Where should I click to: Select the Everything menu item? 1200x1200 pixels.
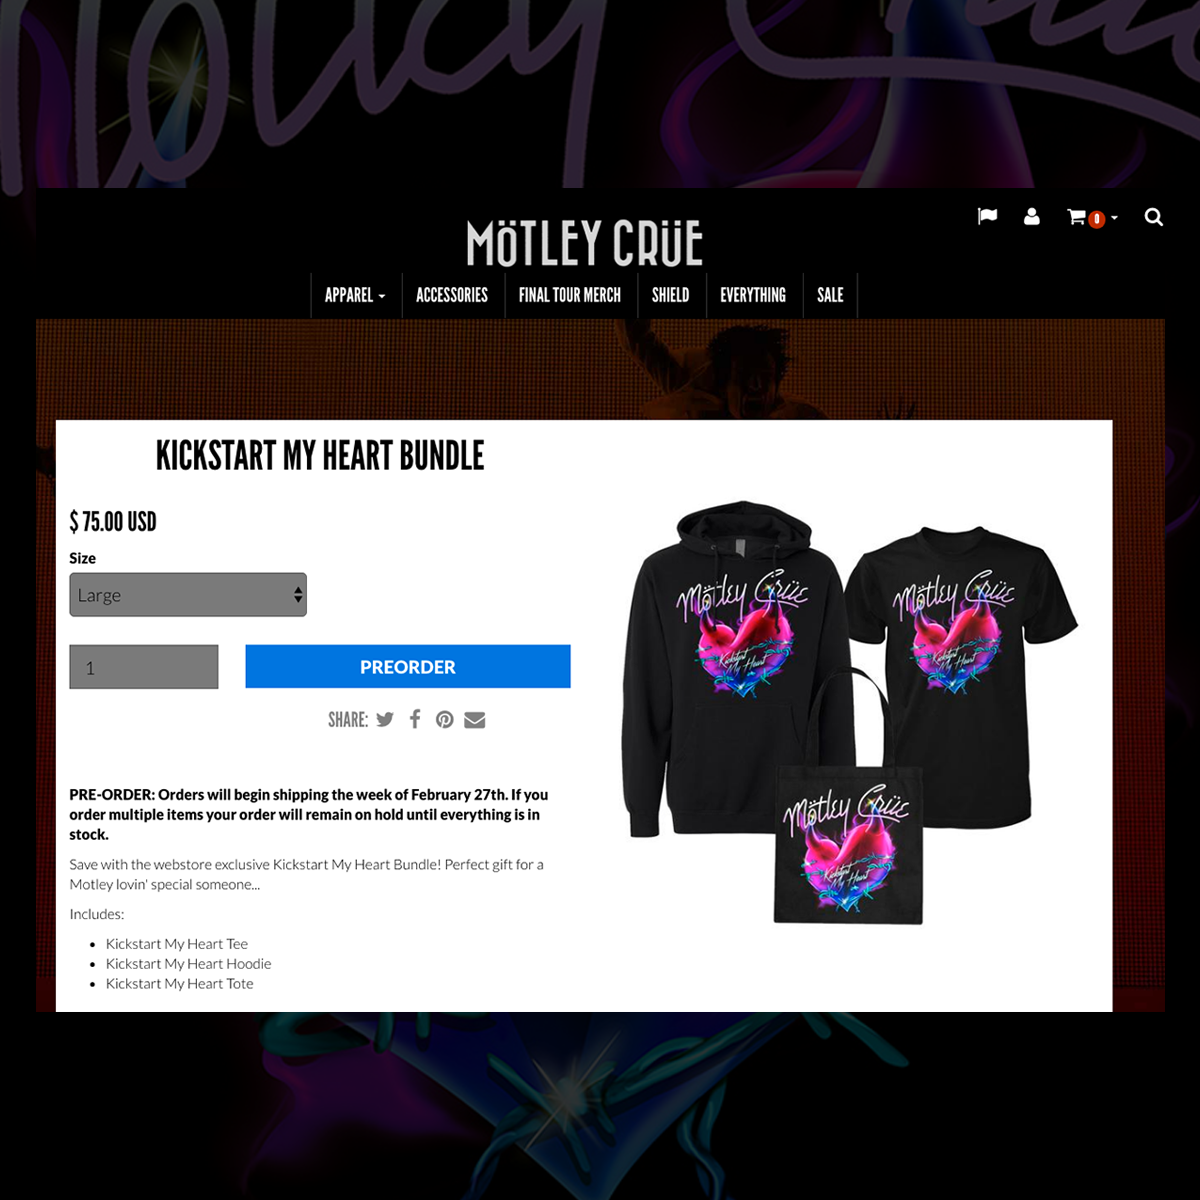[x=753, y=295]
